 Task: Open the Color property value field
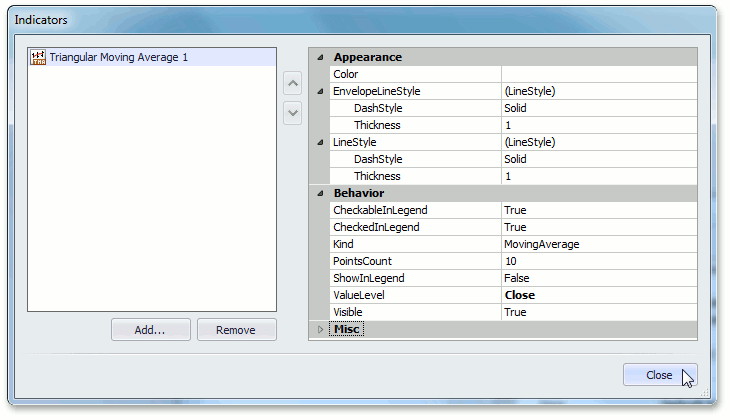coord(599,74)
